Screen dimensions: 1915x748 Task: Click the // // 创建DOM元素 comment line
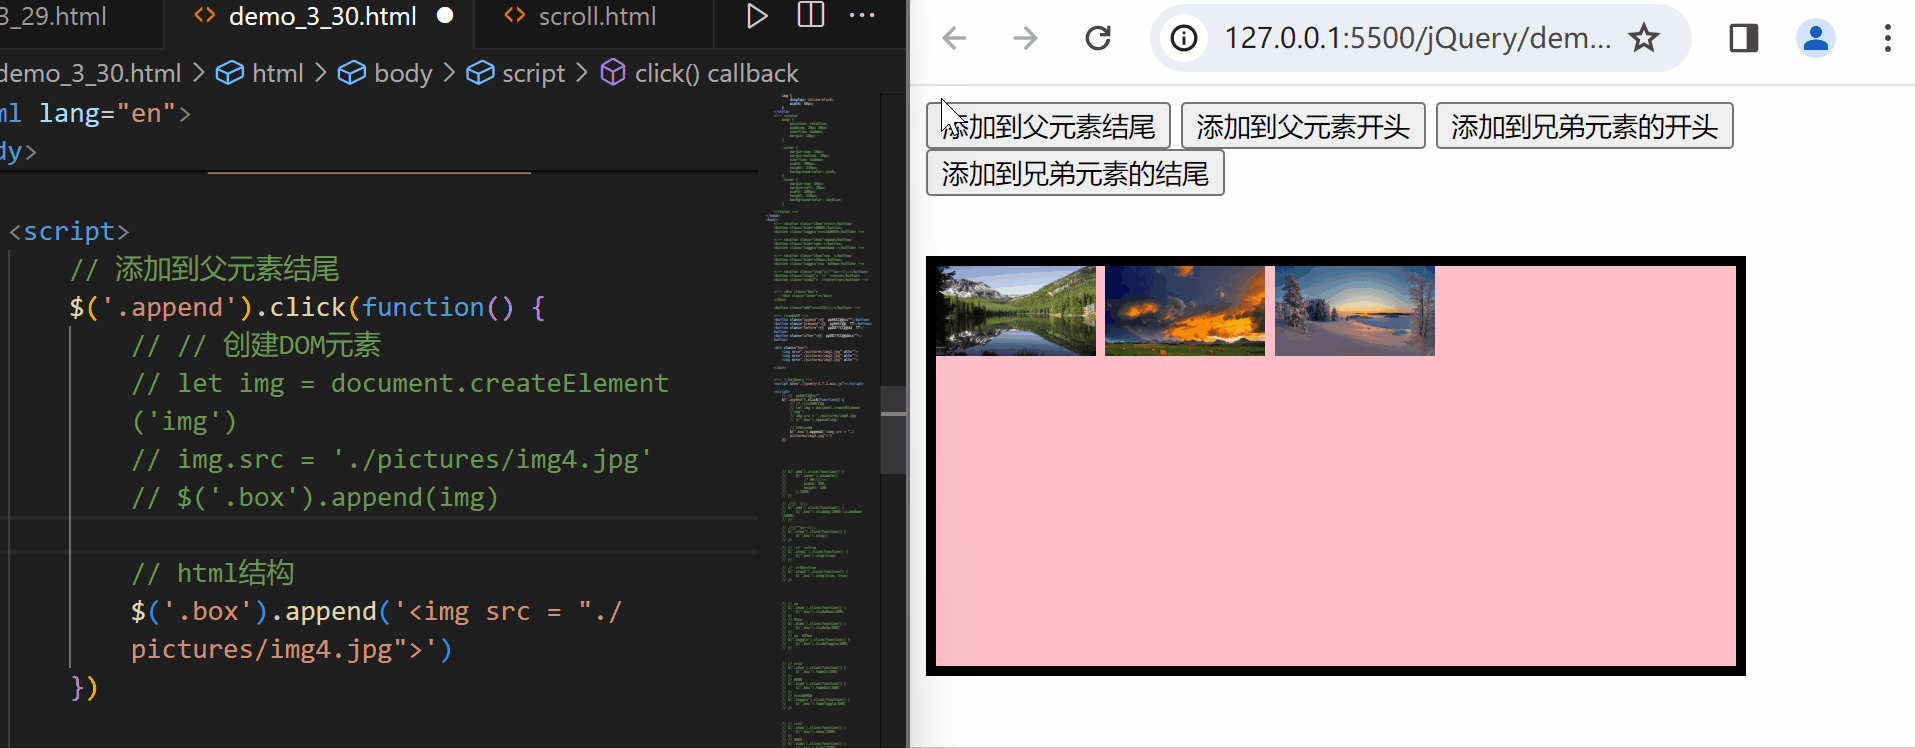256,345
